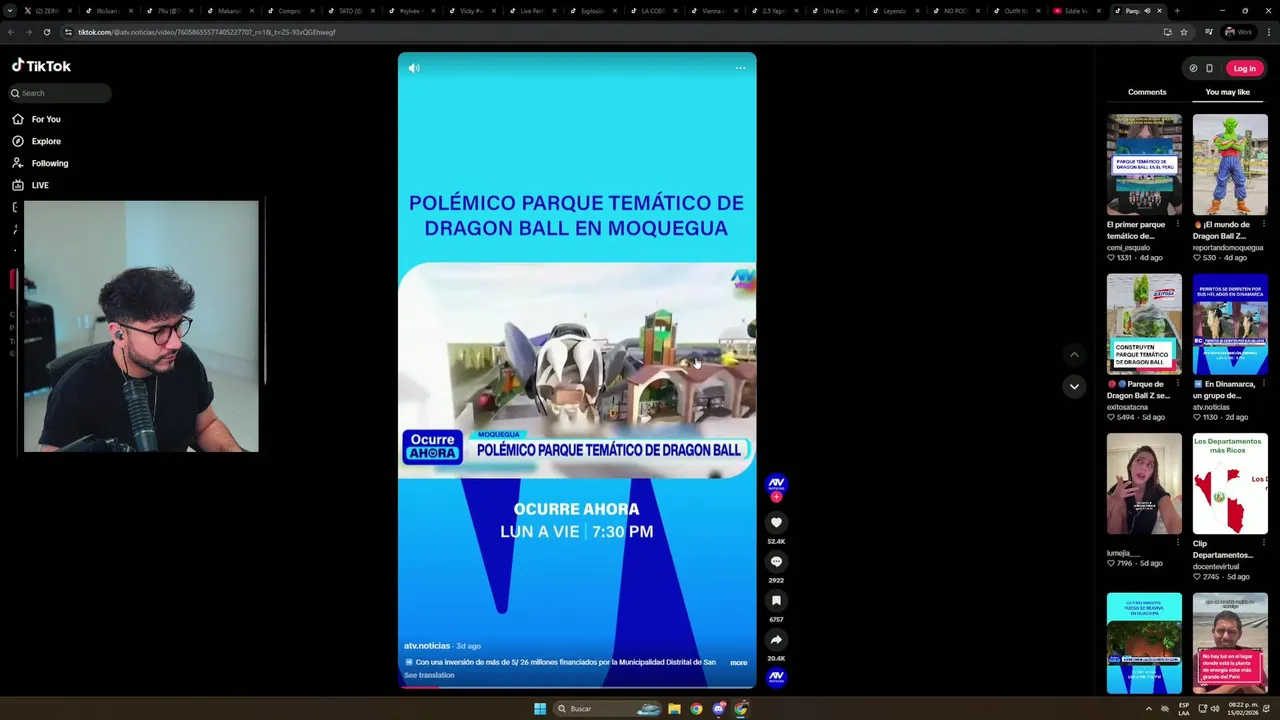Open the Explore page
Viewport: 1280px width, 720px height.
point(37,141)
